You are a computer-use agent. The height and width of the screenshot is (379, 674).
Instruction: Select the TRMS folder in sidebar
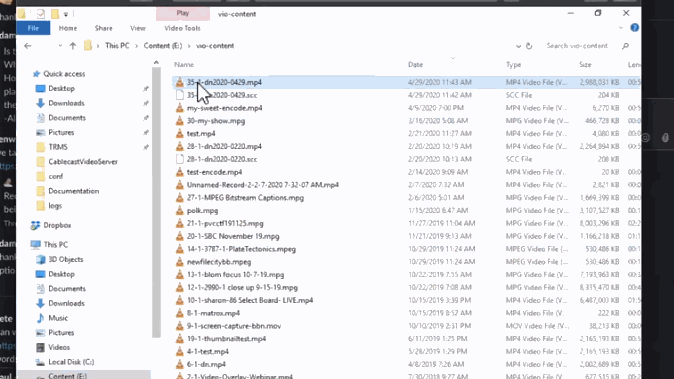coord(58,147)
